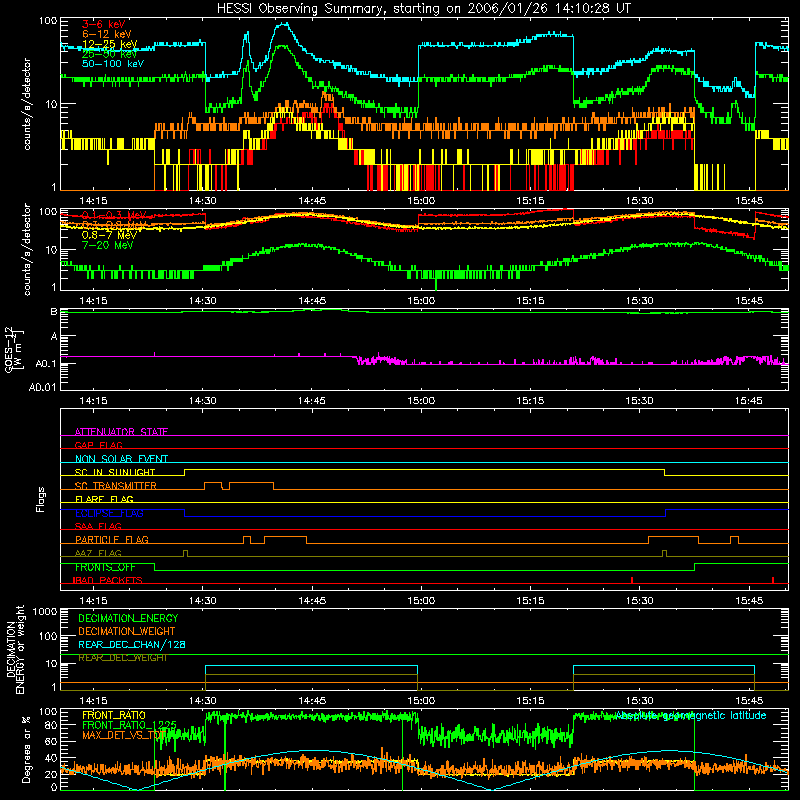Select the red IBAD_PACKETS label
Screen dimensions: 800x800
pyautogui.click(x=108, y=580)
